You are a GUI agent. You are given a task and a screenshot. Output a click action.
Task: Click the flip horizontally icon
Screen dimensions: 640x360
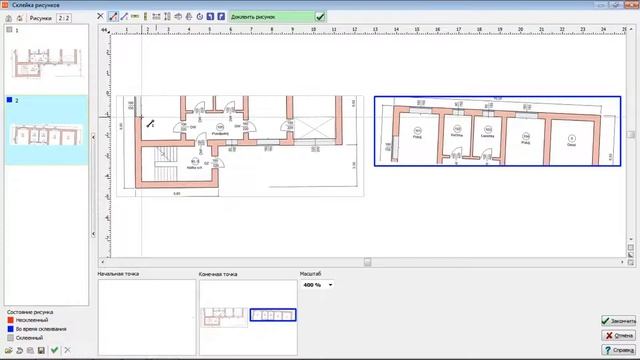pyautogui.click(x=178, y=17)
